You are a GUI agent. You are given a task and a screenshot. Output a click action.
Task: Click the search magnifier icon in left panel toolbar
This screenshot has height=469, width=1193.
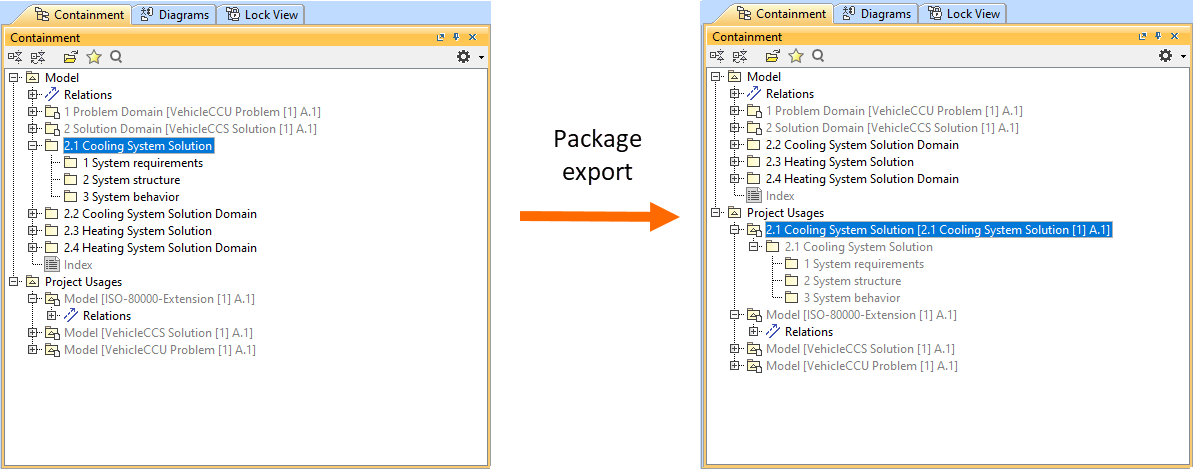tap(116, 56)
